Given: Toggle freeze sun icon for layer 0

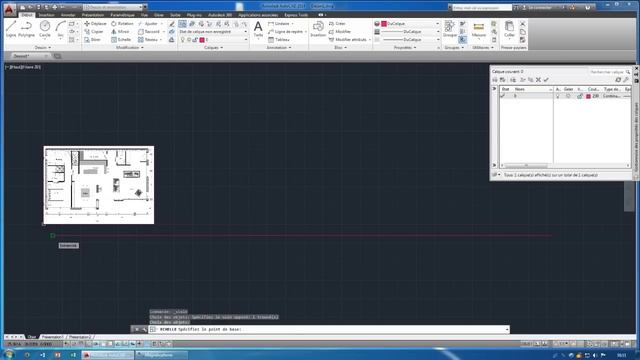Looking at the screenshot, I should click(568, 96).
